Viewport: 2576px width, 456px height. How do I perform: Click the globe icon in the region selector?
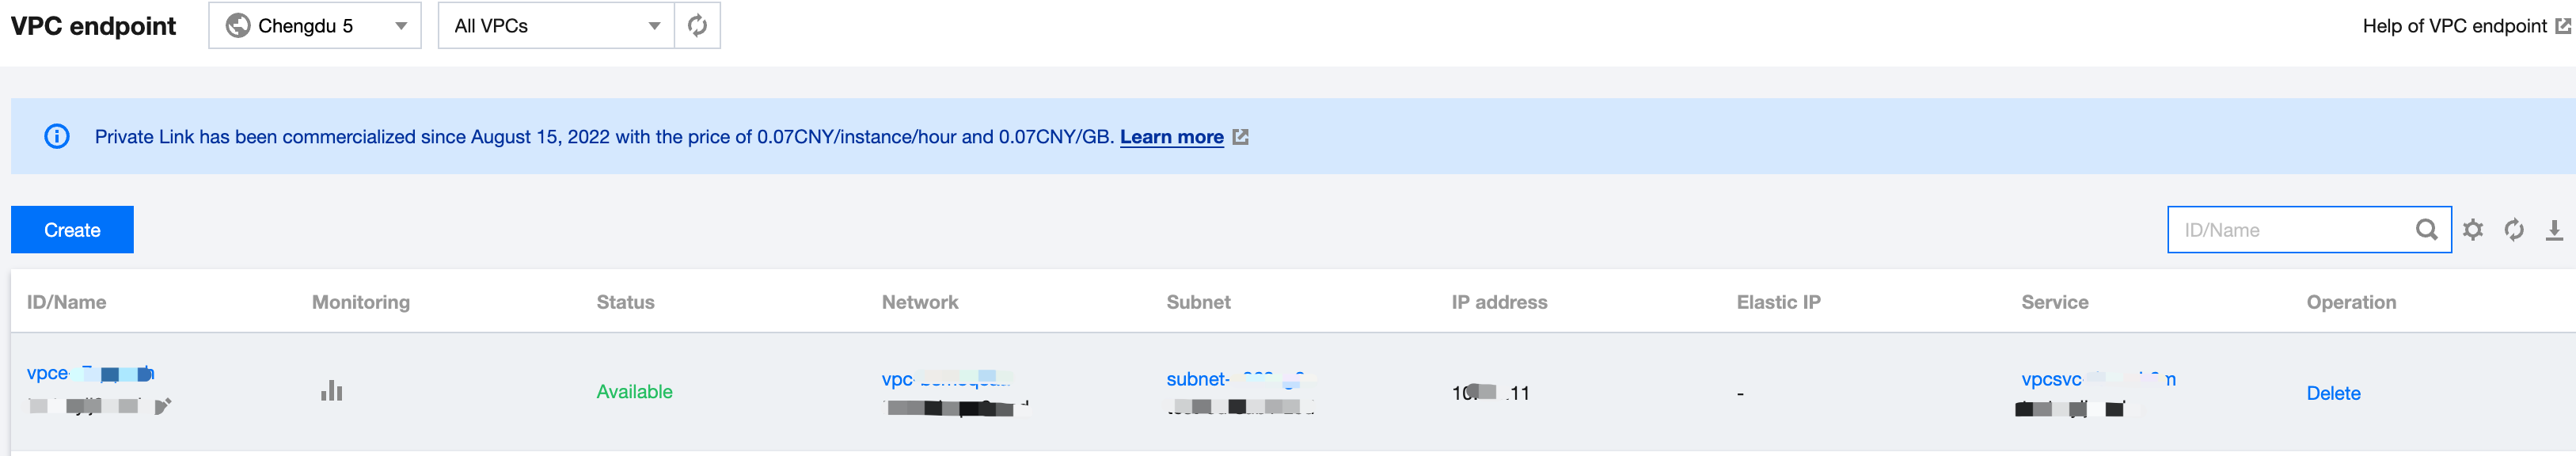[x=238, y=26]
